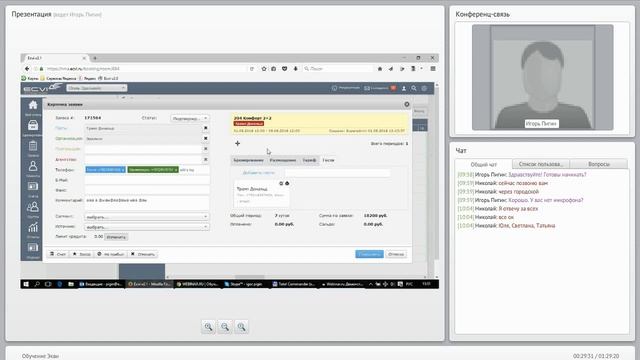Screen dimensions: 640x360
Task: Switch to Skype in the taskbar
Action: [x=244, y=284]
